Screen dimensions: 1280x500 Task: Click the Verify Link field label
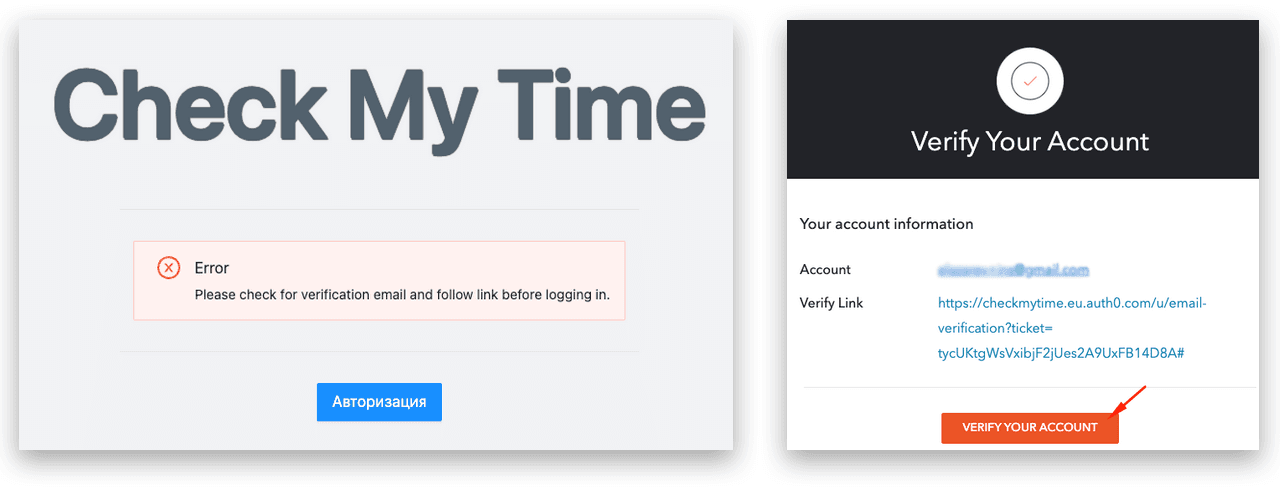(x=831, y=303)
